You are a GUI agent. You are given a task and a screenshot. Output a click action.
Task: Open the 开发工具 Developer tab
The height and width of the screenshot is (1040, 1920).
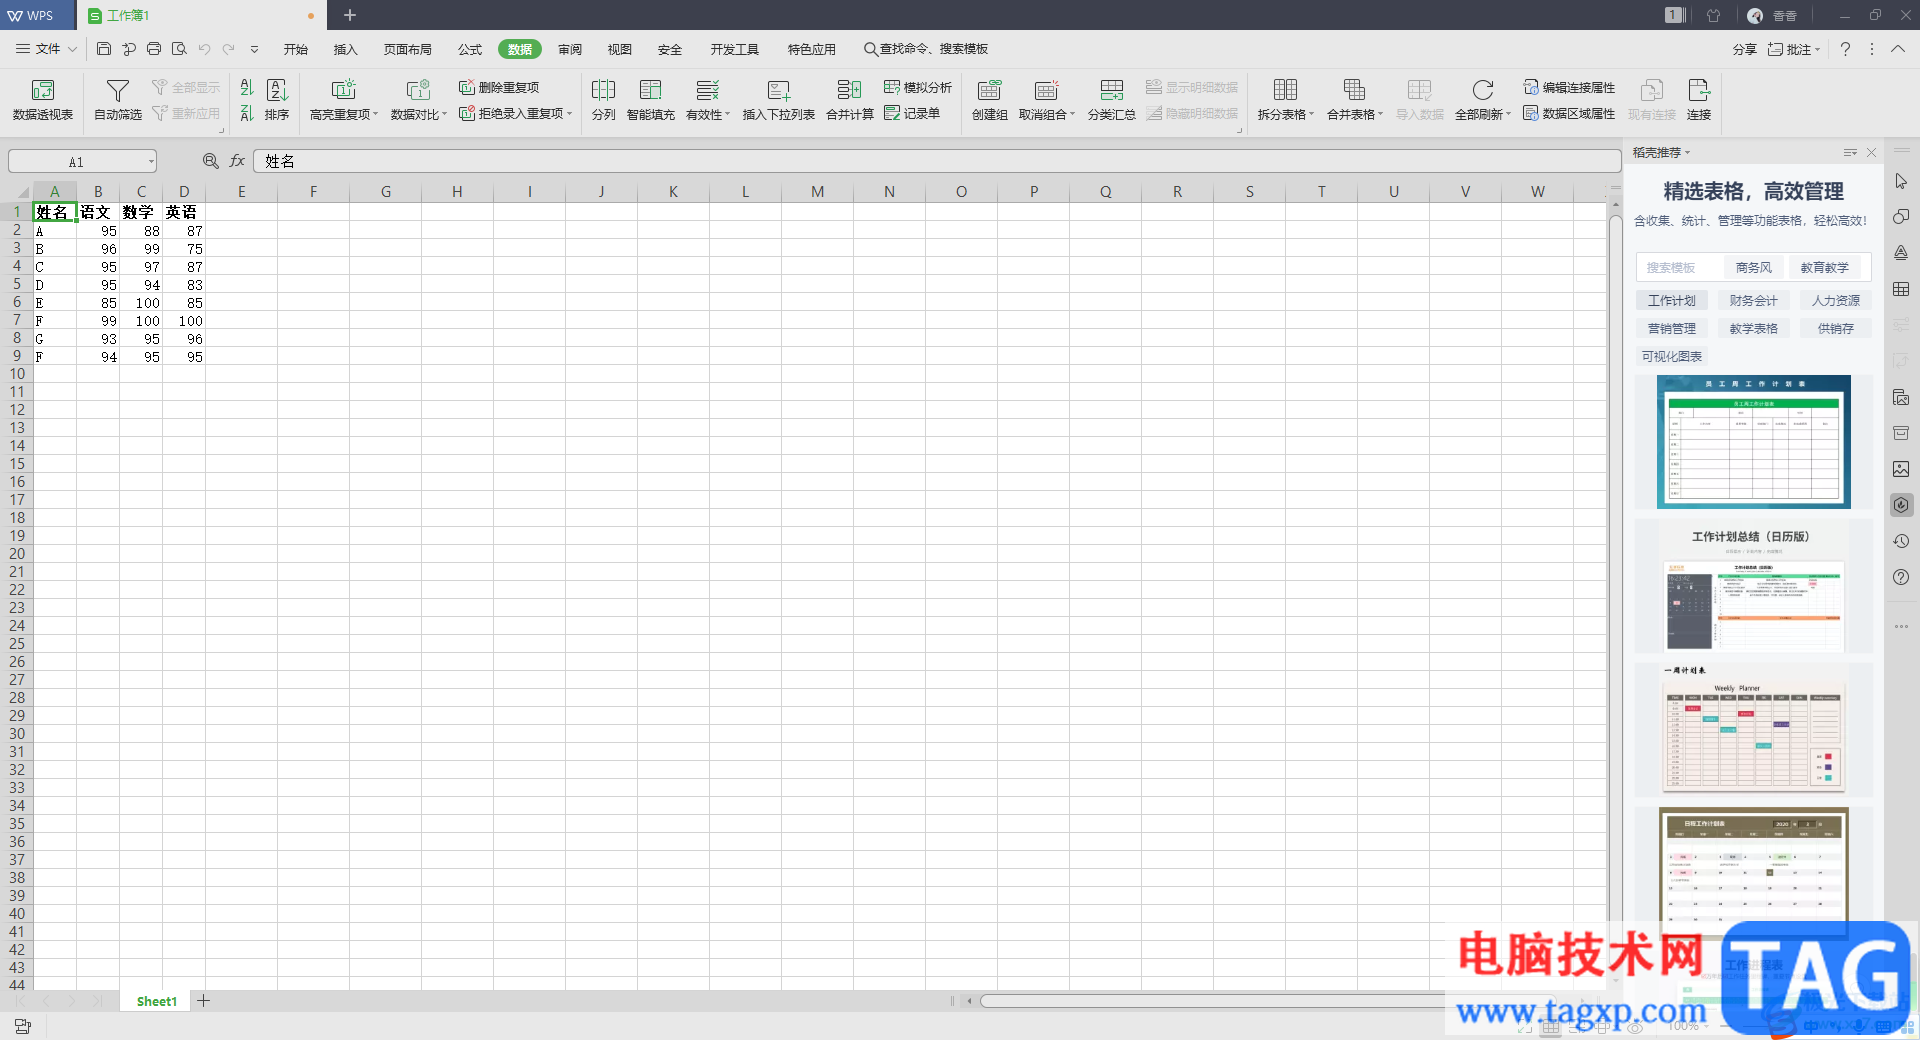click(735, 49)
